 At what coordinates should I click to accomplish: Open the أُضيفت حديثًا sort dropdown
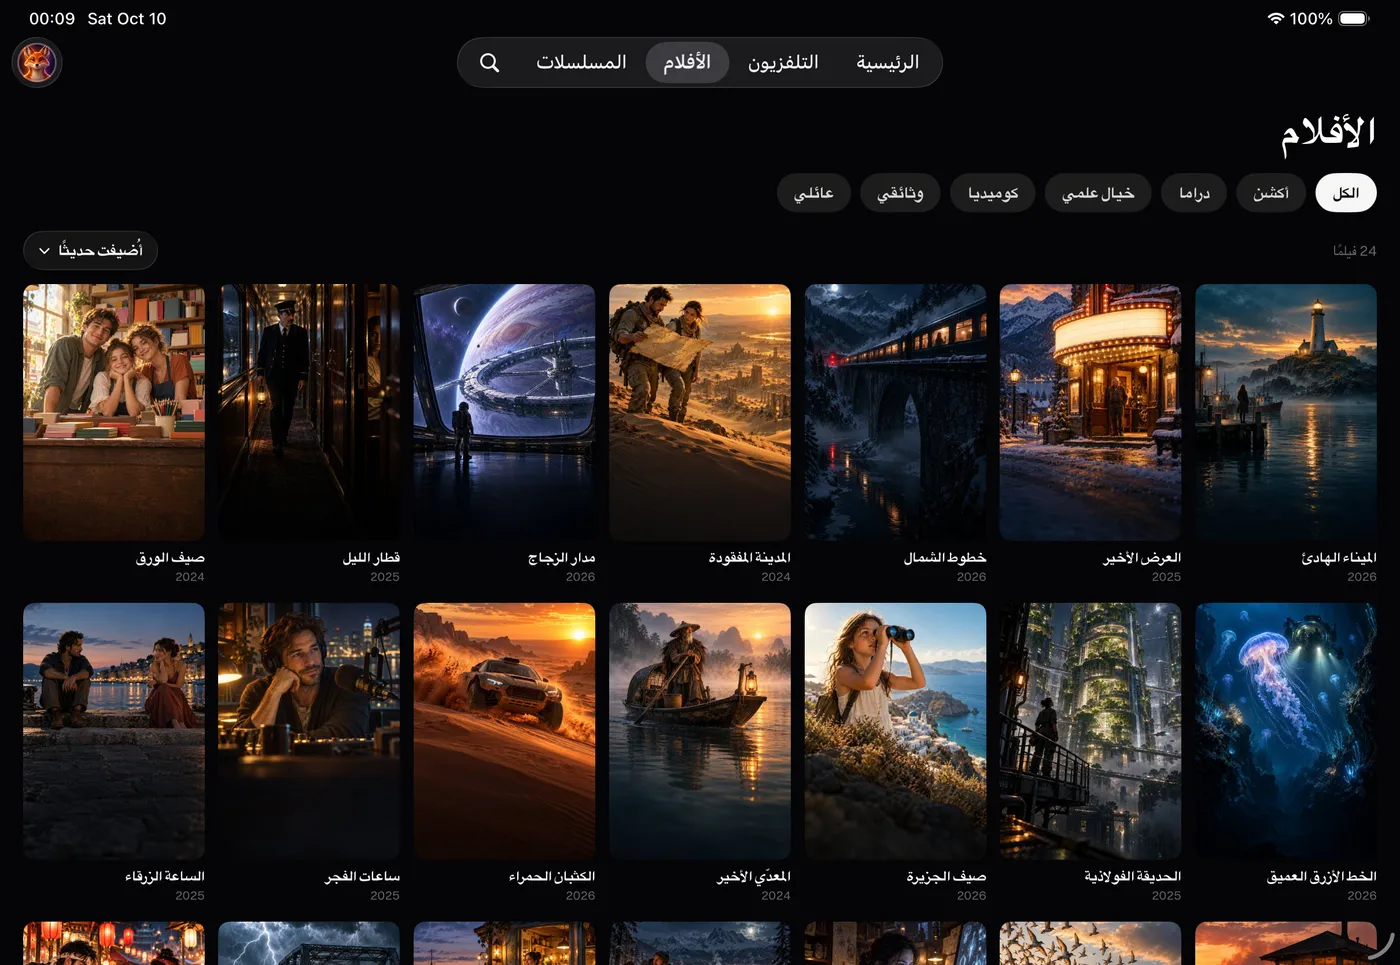pyautogui.click(x=90, y=250)
